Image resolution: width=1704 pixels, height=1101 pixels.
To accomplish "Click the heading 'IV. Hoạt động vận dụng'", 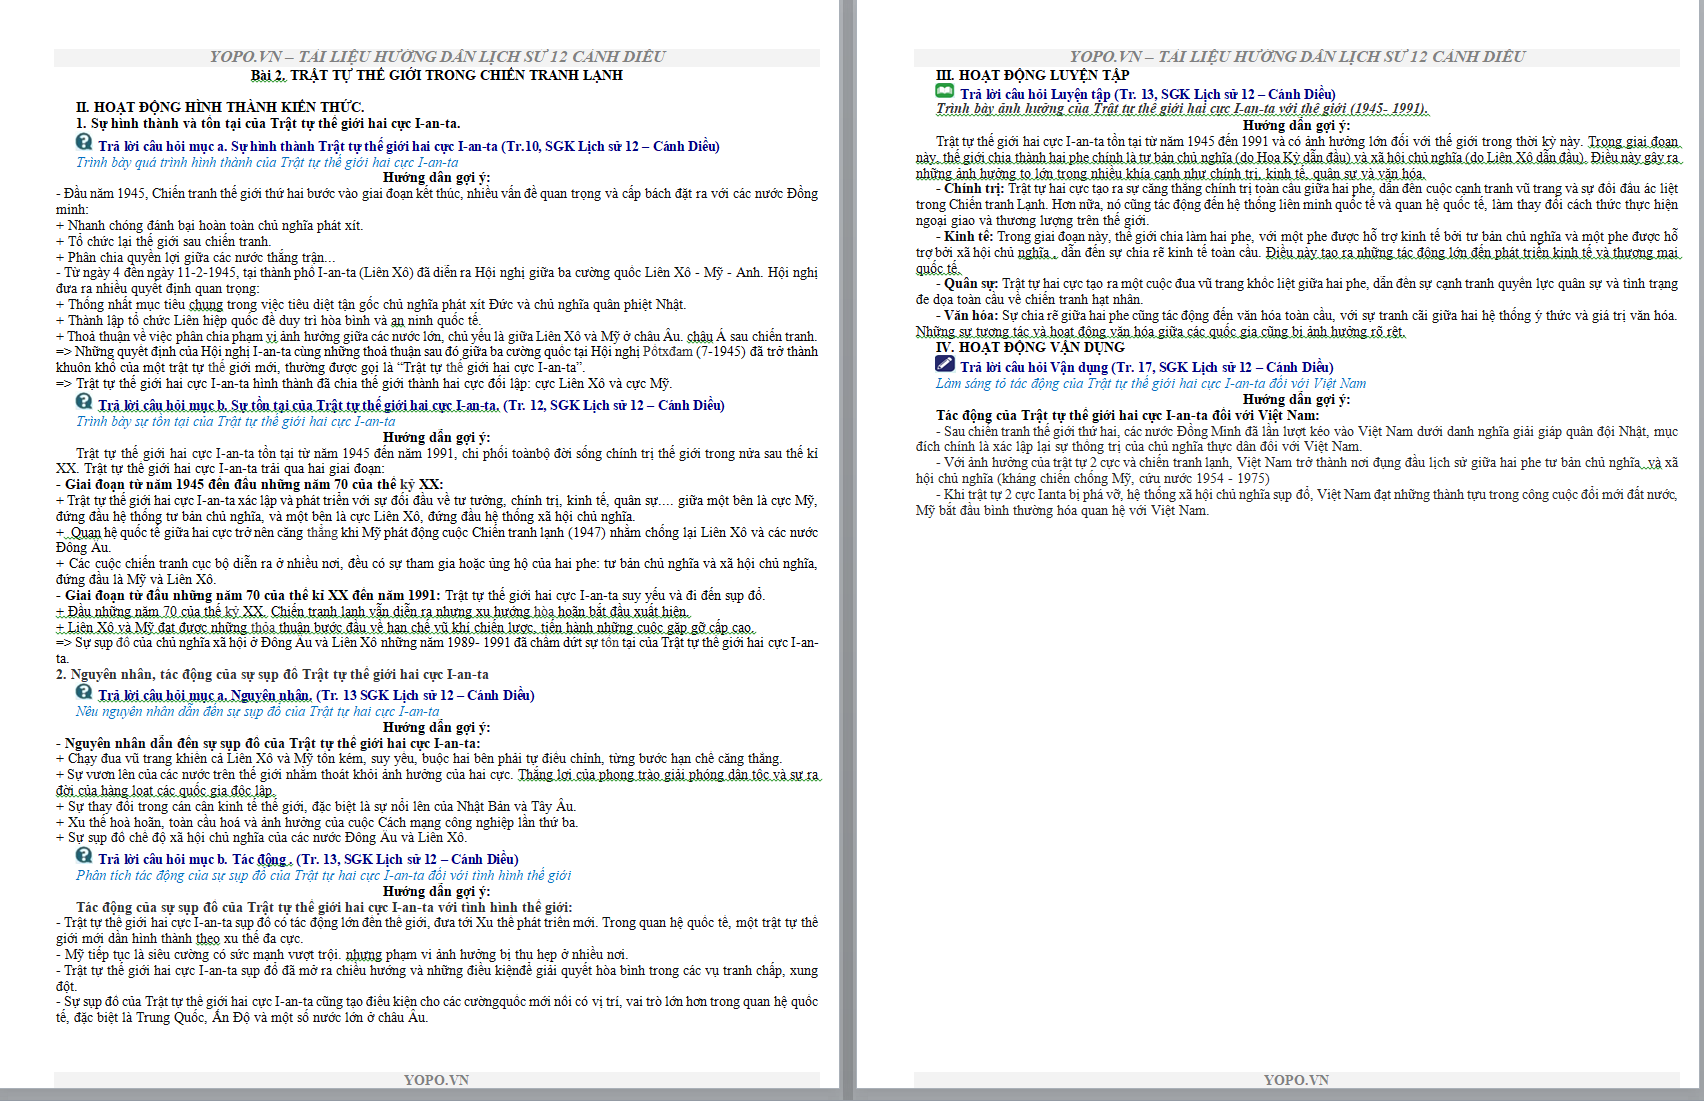I will coord(1030,347).
